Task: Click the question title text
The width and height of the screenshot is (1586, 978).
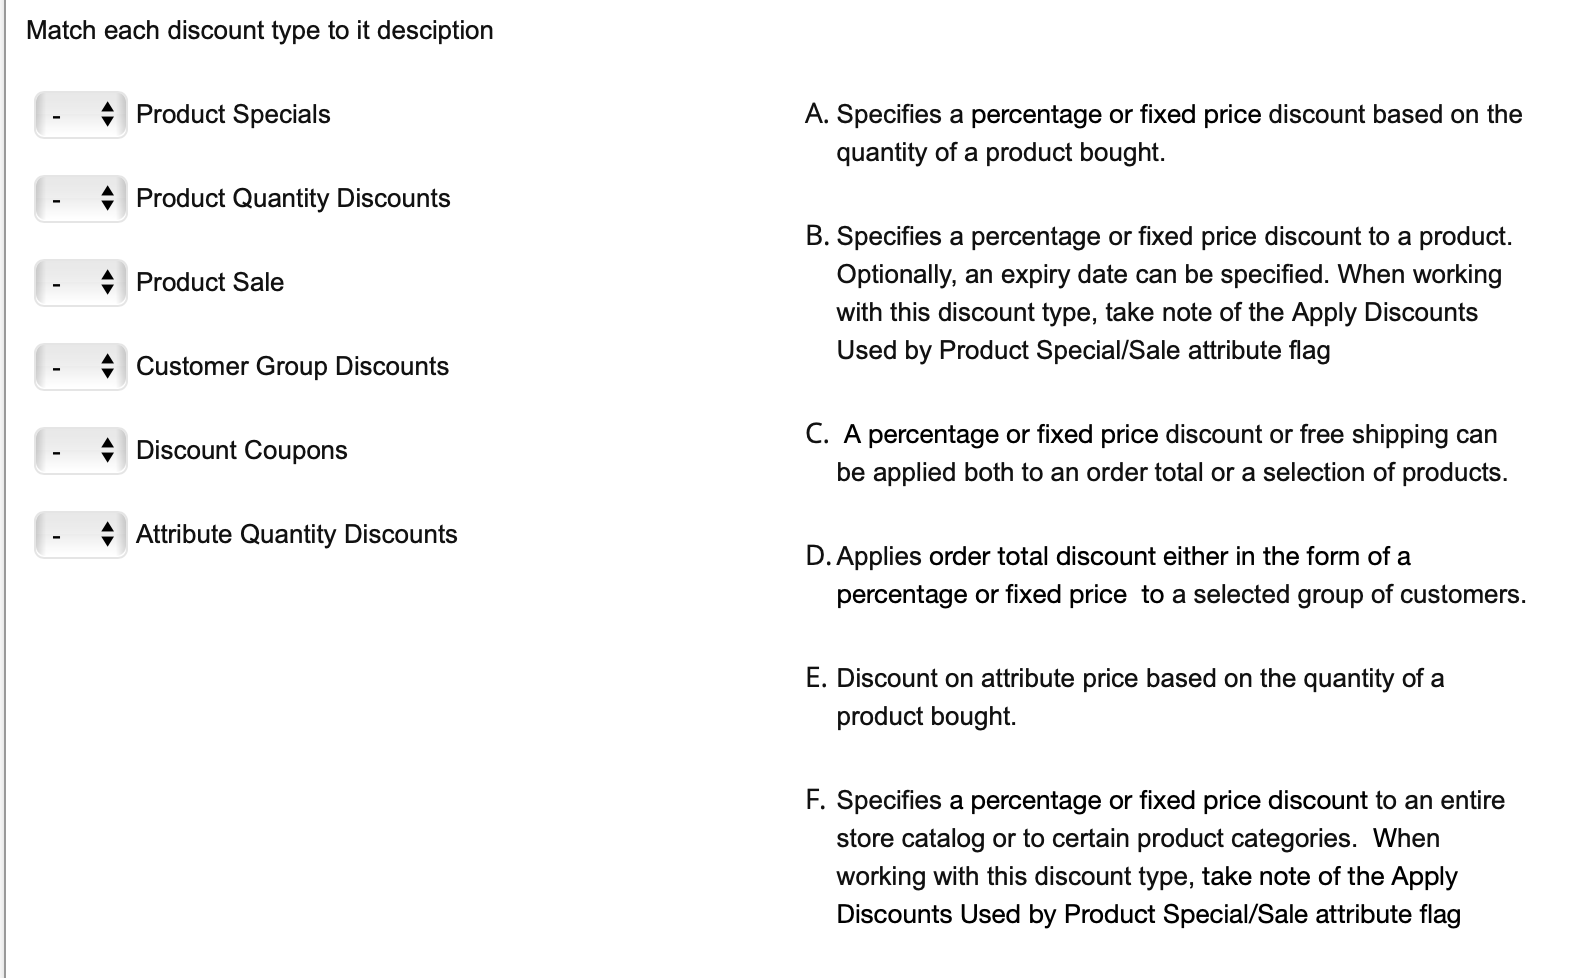Action: [x=260, y=30]
